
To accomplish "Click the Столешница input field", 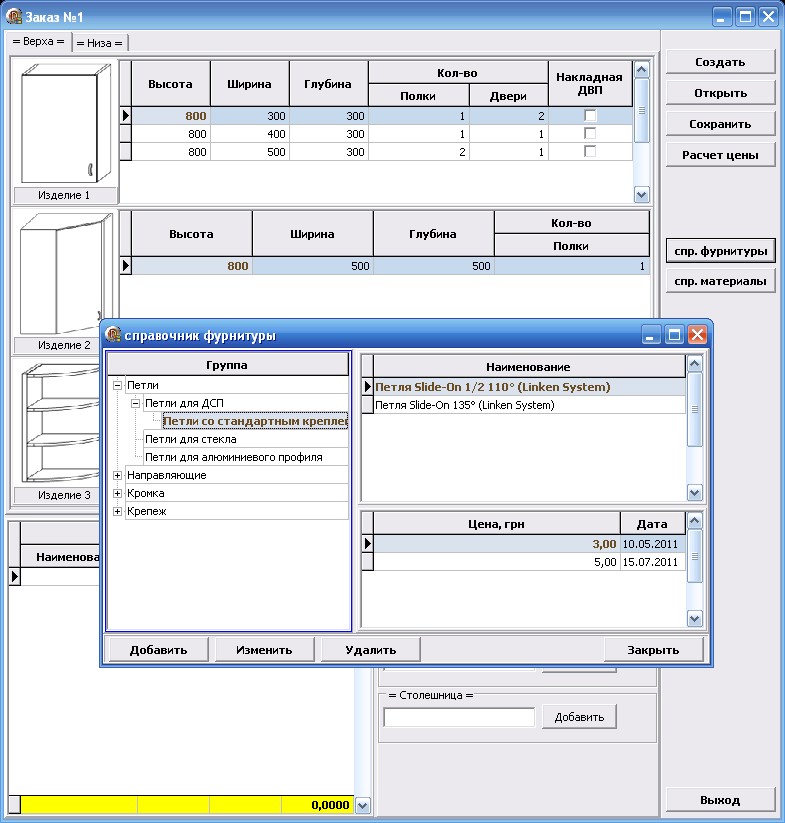I will (459, 717).
